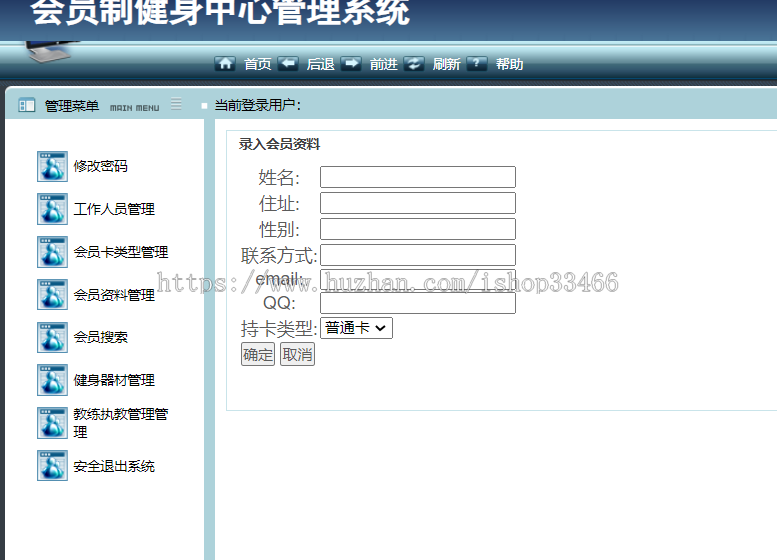
Task: Go to 会员卡类型管理
Action: (121, 252)
